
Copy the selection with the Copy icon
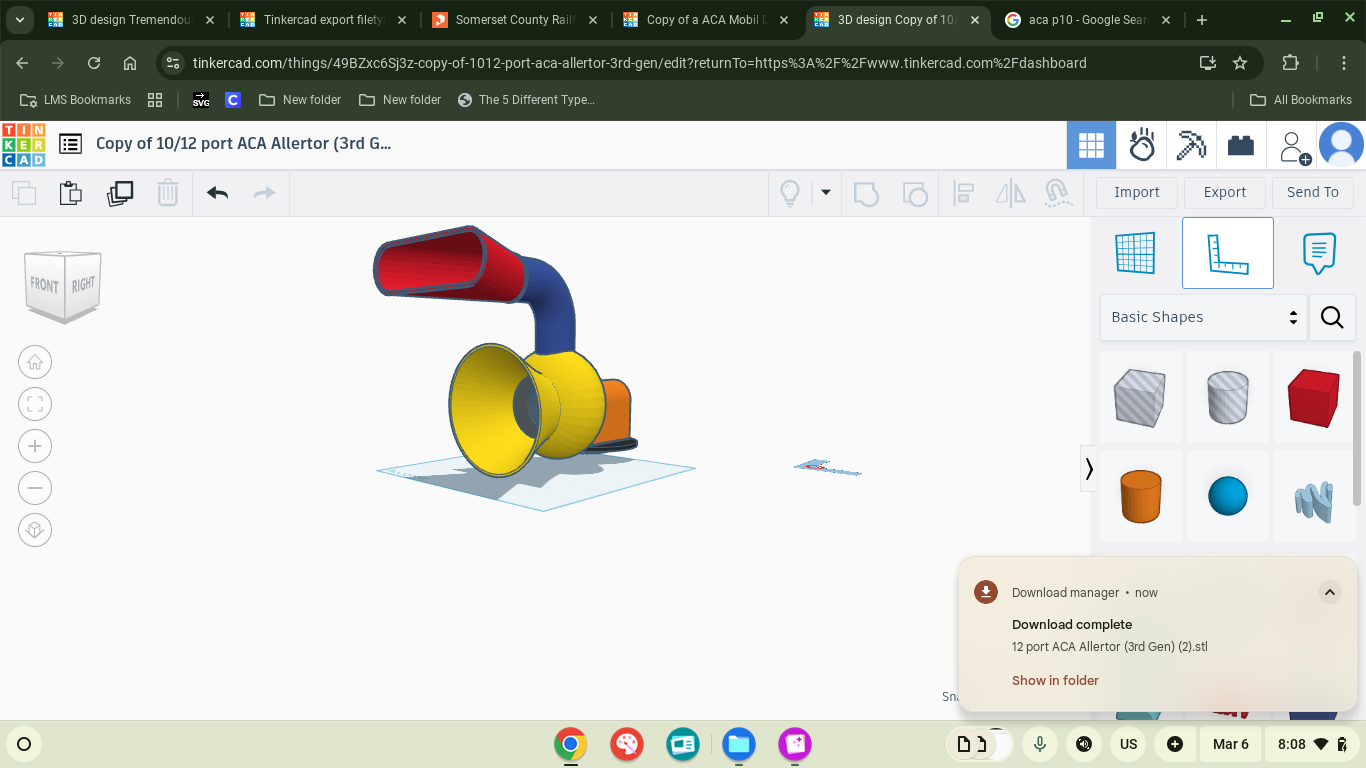[x=24, y=192]
